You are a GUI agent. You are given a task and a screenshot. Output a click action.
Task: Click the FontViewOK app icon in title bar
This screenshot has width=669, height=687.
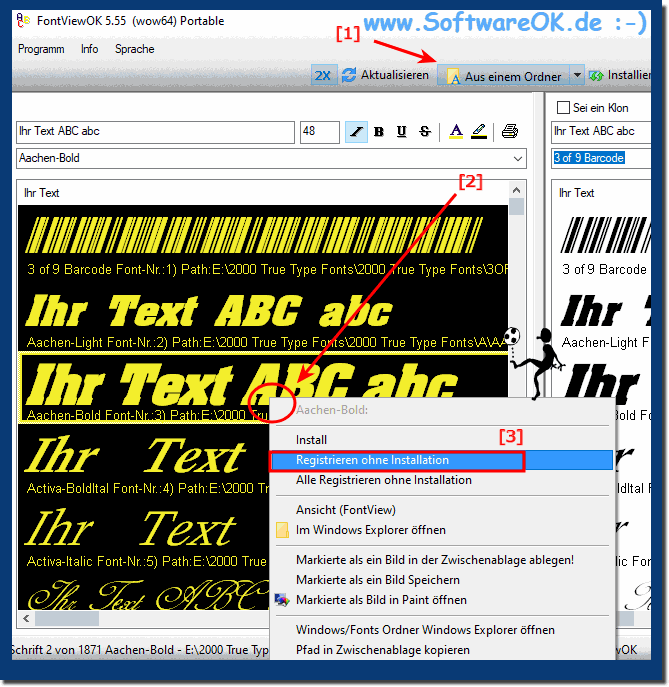[23, 20]
